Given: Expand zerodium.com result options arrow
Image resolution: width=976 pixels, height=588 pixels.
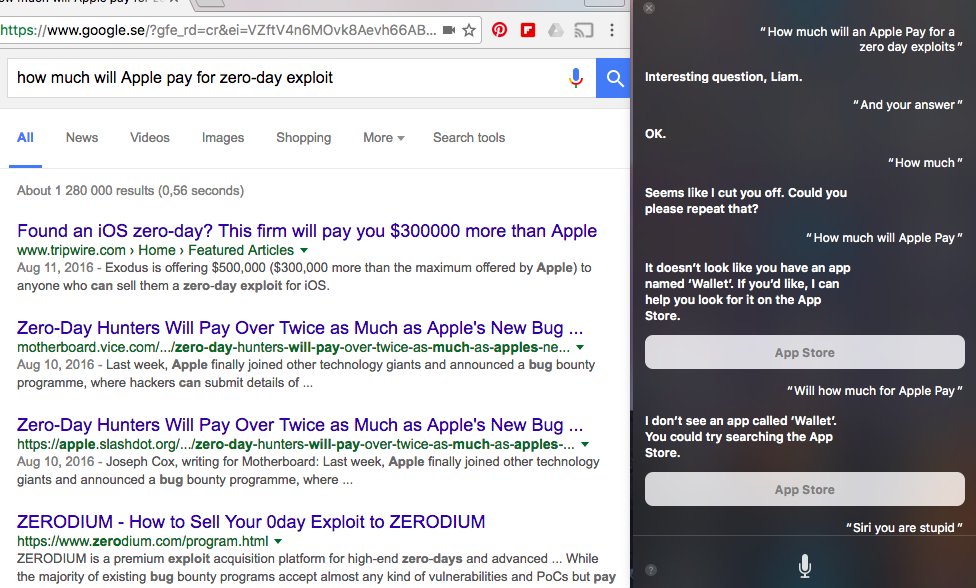Looking at the screenshot, I should (278, 542).
